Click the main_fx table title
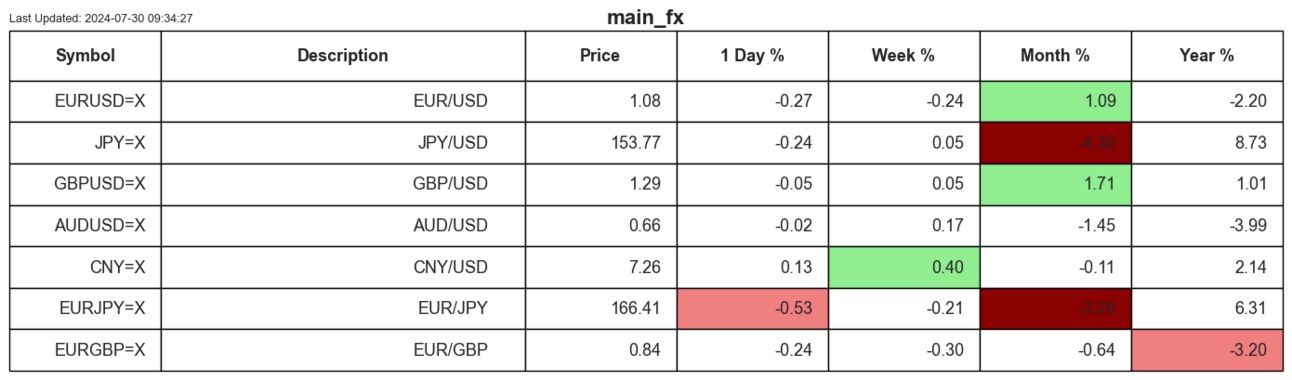Viewport: 1292px width, 380px height. click(645, 17)
